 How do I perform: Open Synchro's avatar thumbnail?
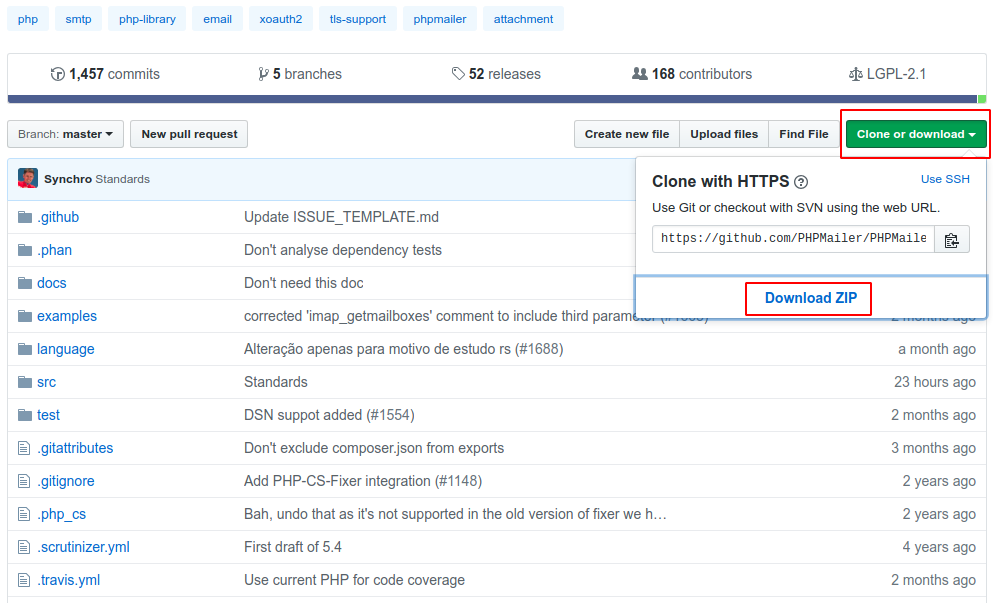(x=28, y=178)
